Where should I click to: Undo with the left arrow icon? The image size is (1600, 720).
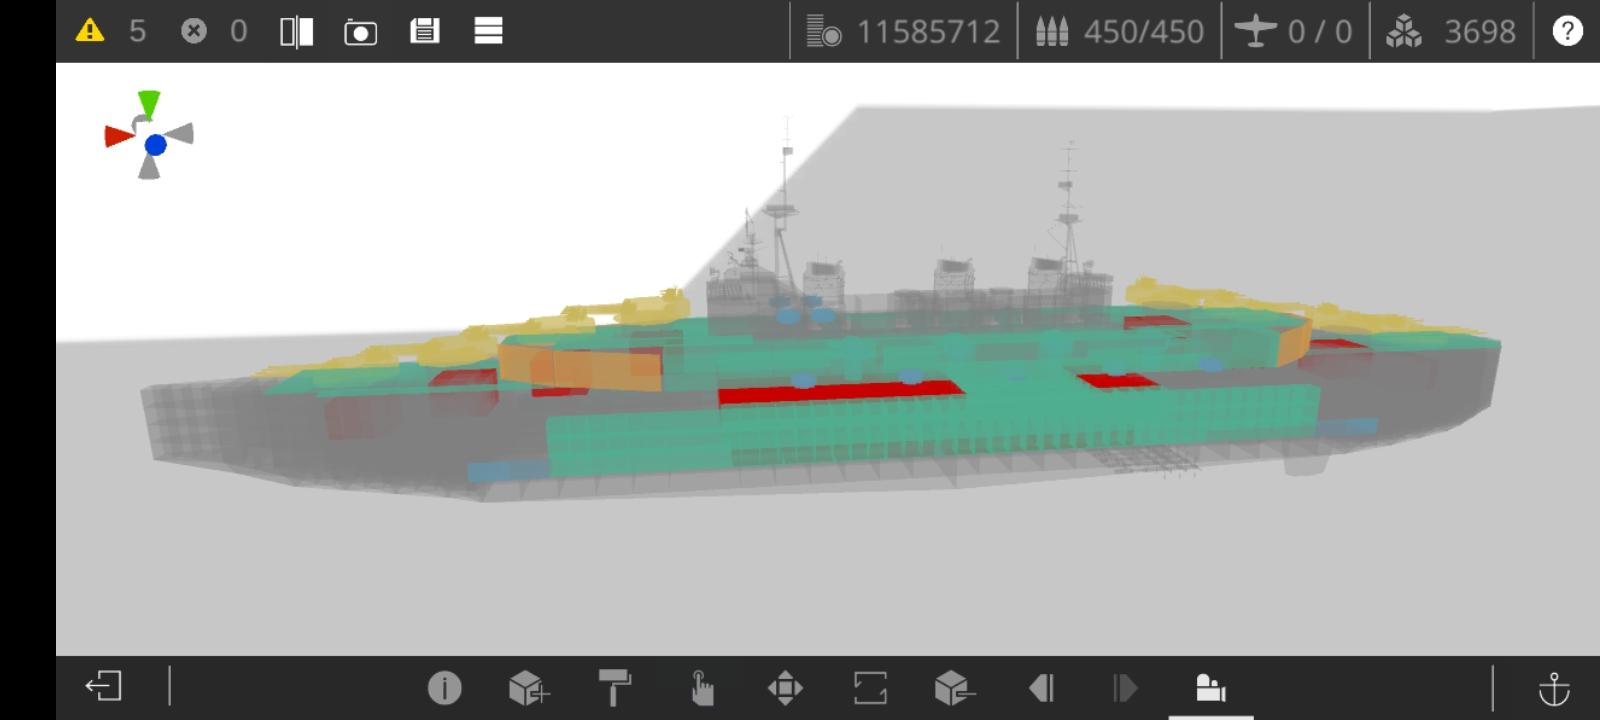point(1041,688)
